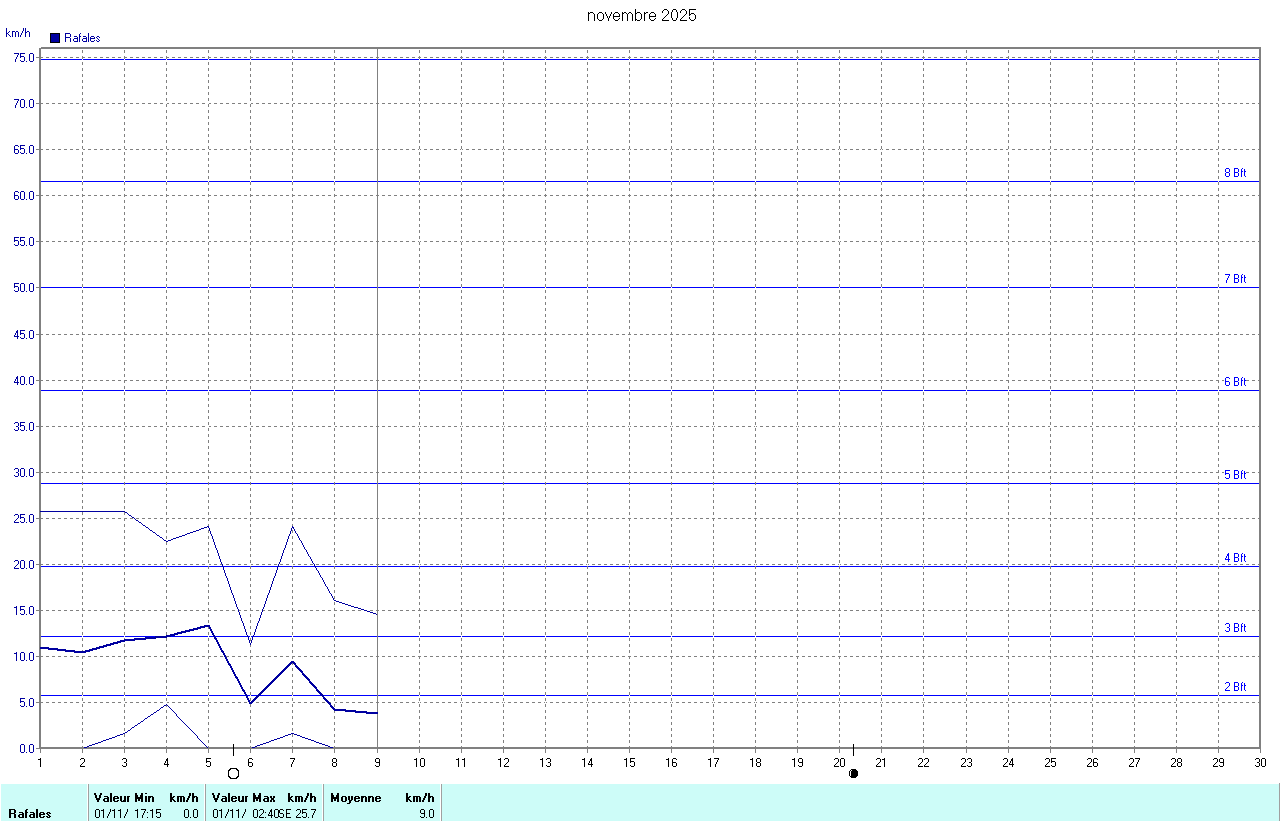Click the full moon symbol below the axis
The image size is (1280, 821).
(234, 773)
